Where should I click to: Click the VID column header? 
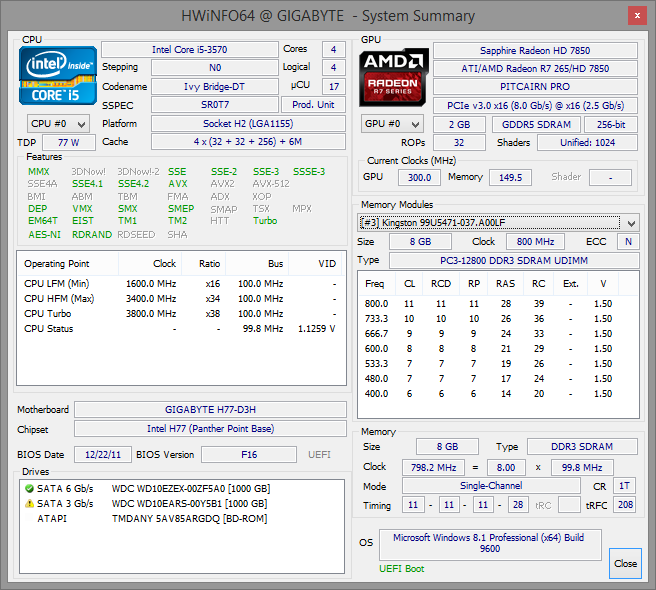pos(315,264)
